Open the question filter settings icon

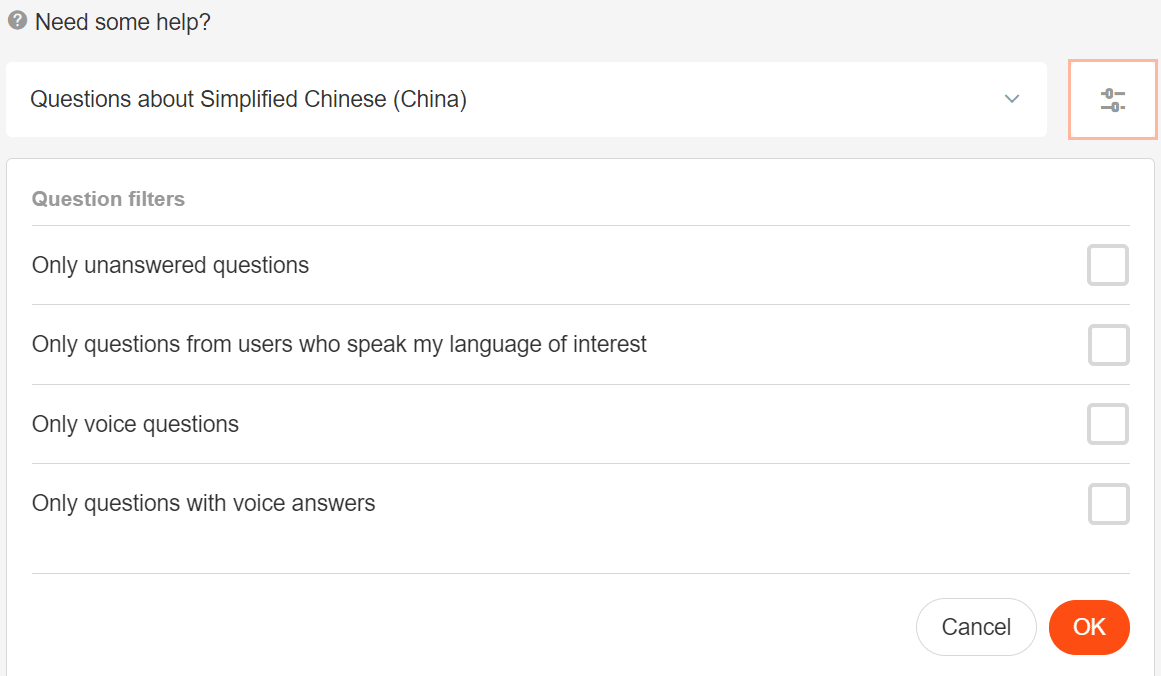[x=1112, y=100]
